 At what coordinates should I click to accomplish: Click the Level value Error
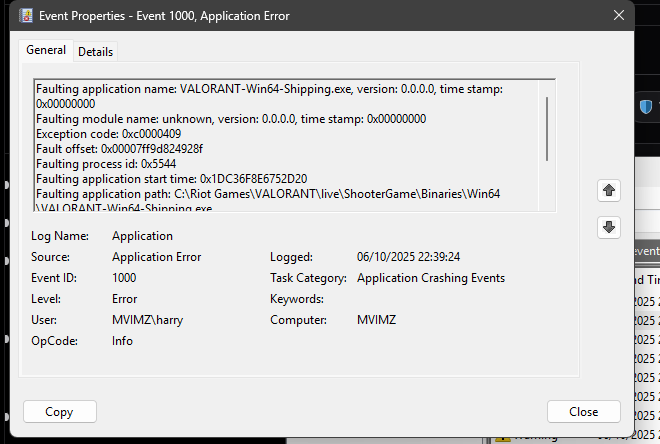tap(125, 299)
